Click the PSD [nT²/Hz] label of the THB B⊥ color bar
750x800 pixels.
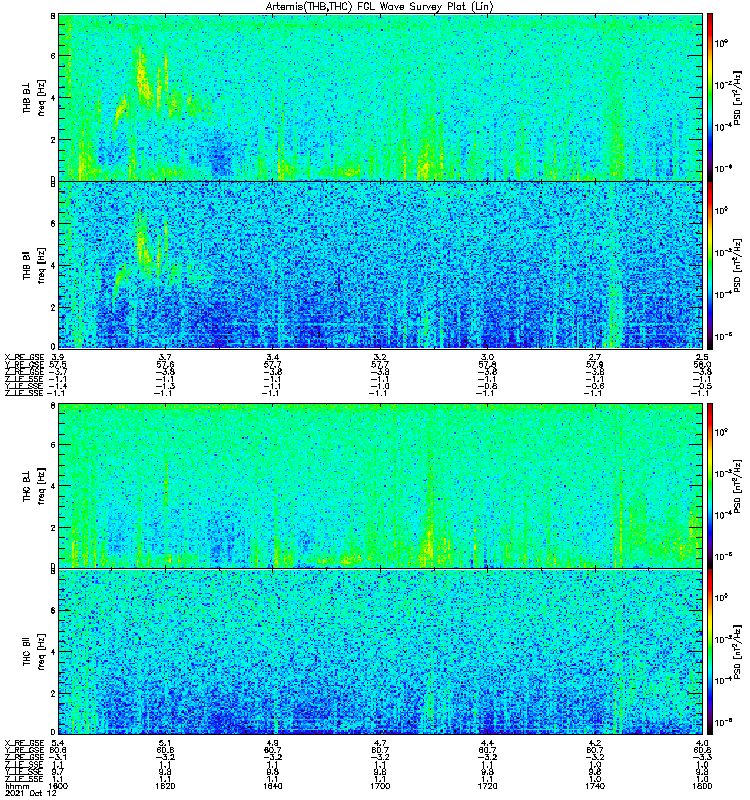[x=737, y=98]
